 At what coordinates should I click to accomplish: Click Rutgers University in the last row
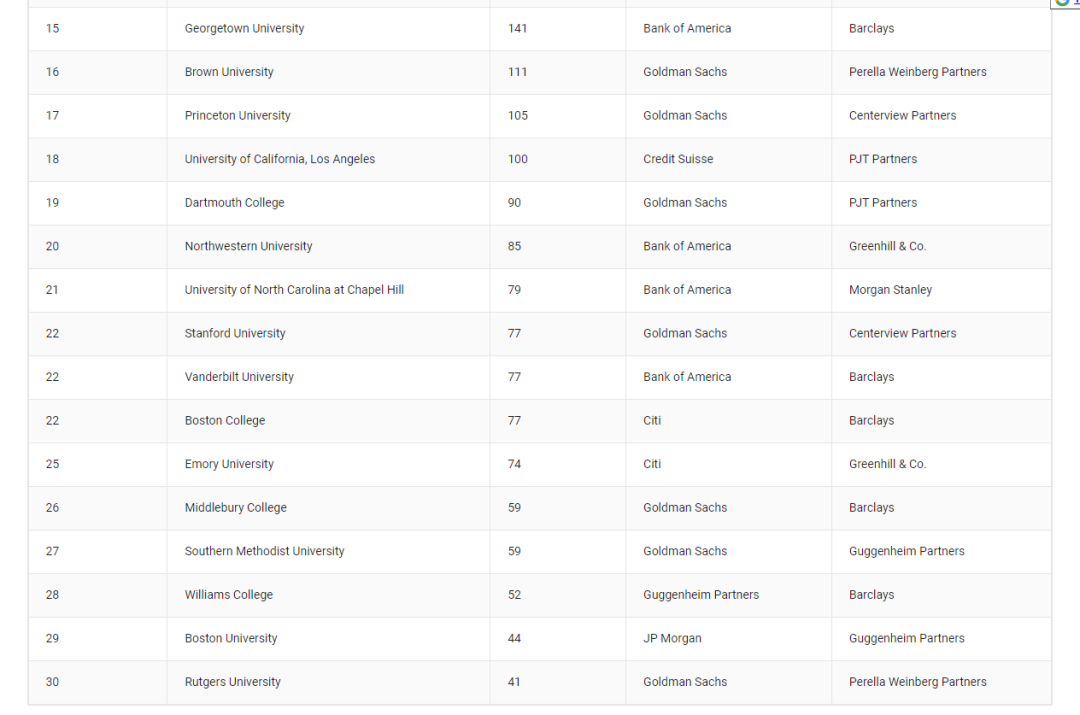[232, 681]
